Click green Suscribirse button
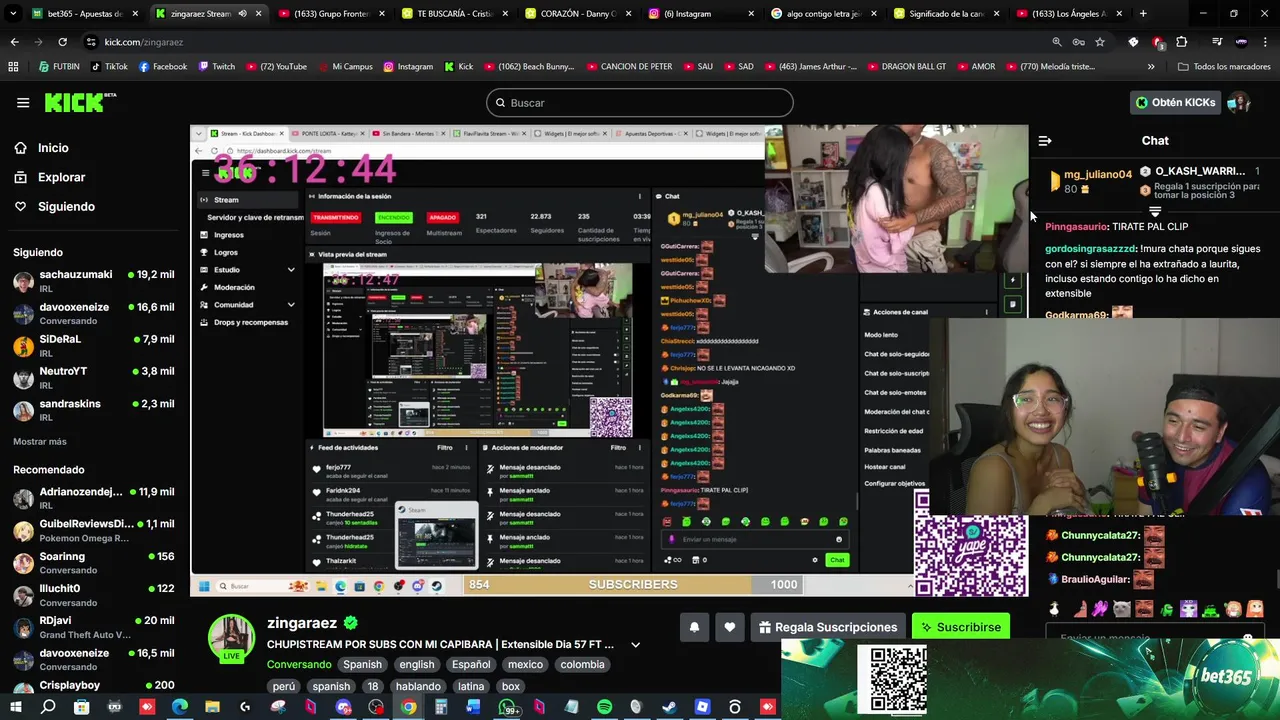The height and width of the screenshot is (720, 1280). click(x=961, y=627)
